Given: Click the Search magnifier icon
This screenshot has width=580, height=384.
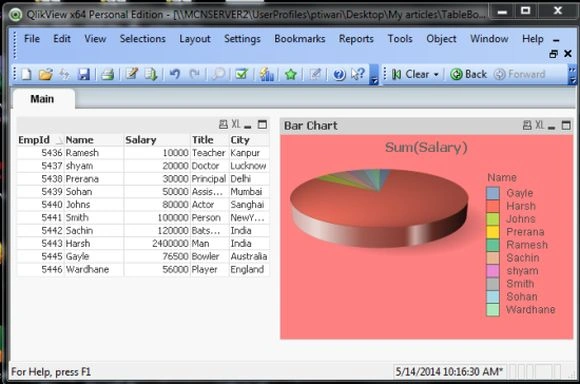Looking at the screenshot, I should [x=218, y=74].
